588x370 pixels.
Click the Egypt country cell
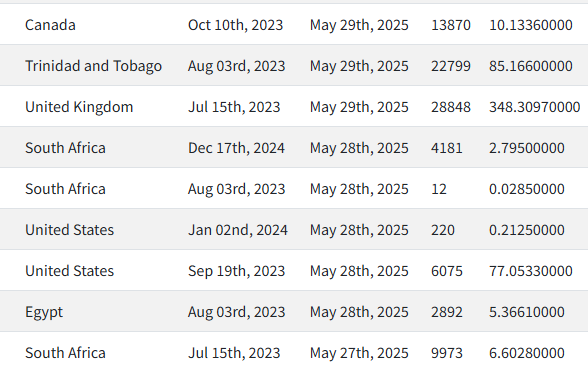(44, 312)
